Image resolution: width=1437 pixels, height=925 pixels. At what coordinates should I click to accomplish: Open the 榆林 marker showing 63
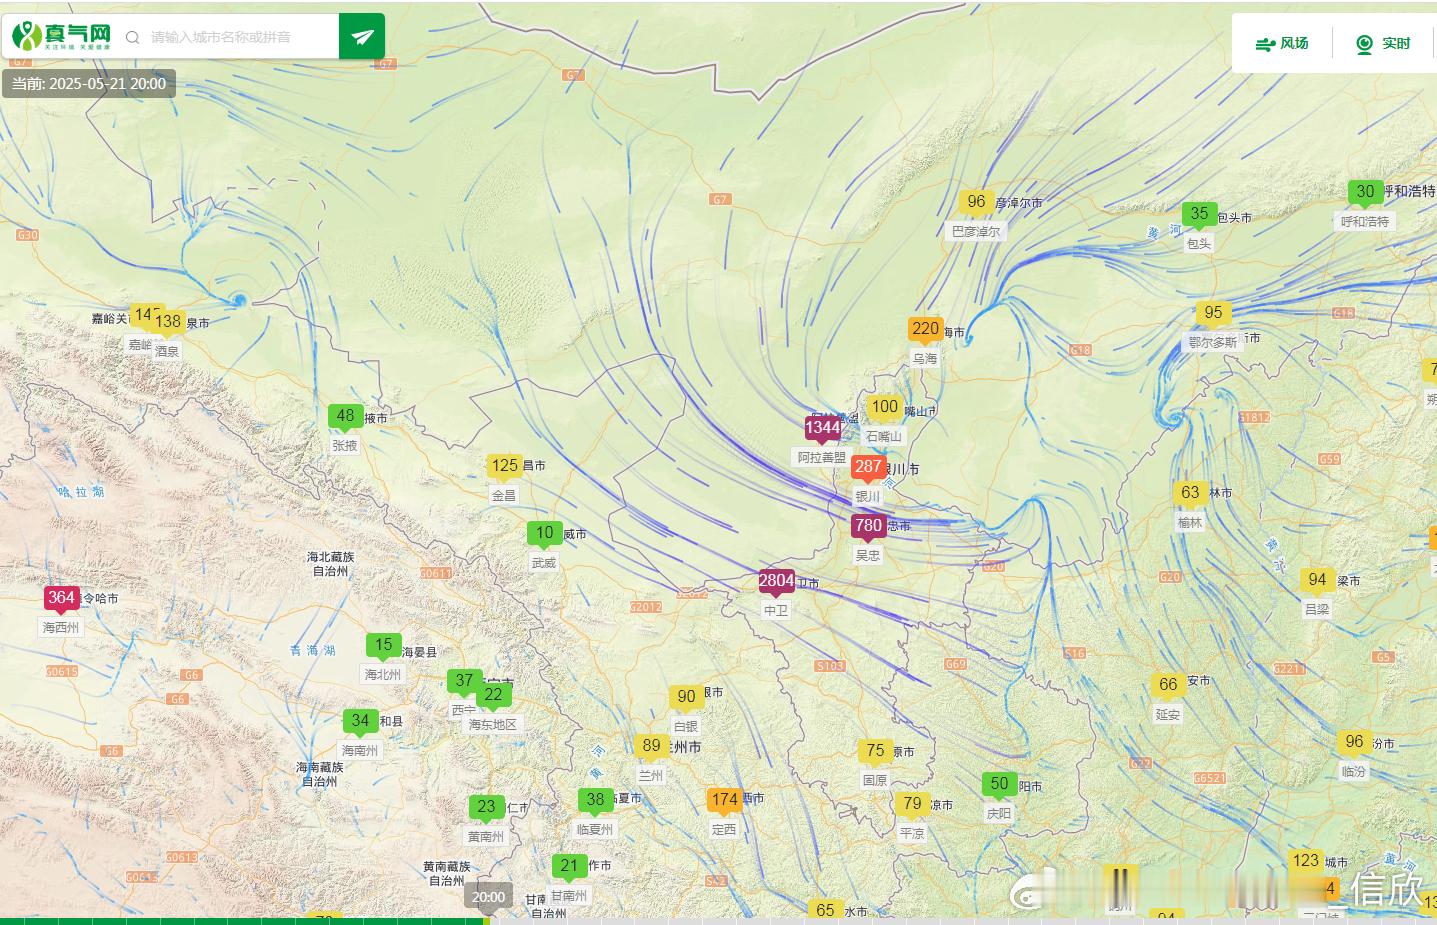tap(1189, 493)
